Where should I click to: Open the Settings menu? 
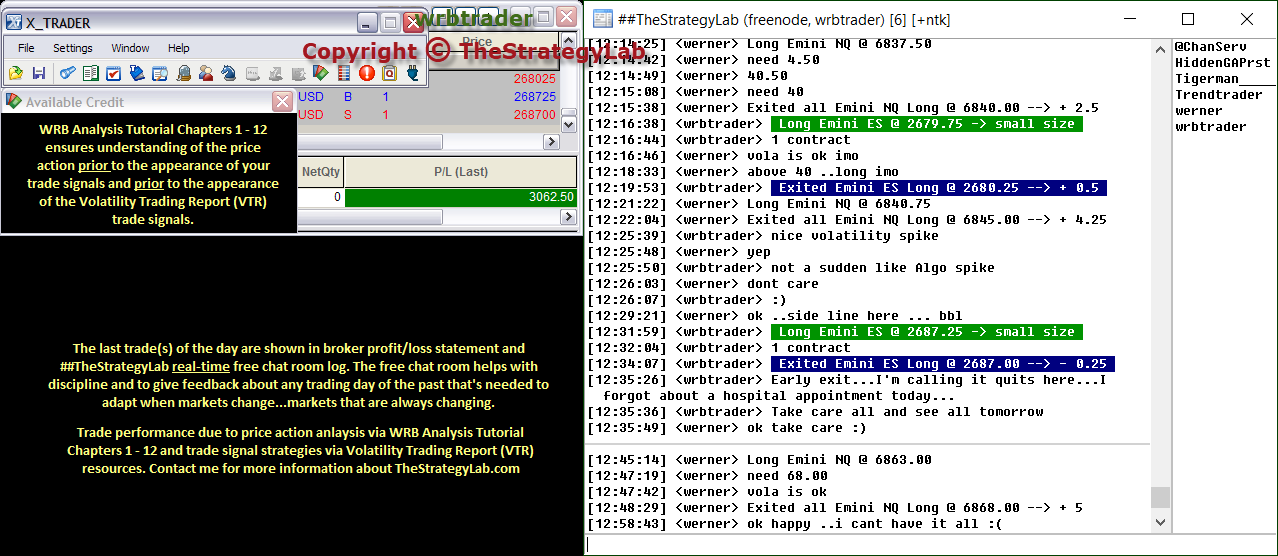[72, 48]
